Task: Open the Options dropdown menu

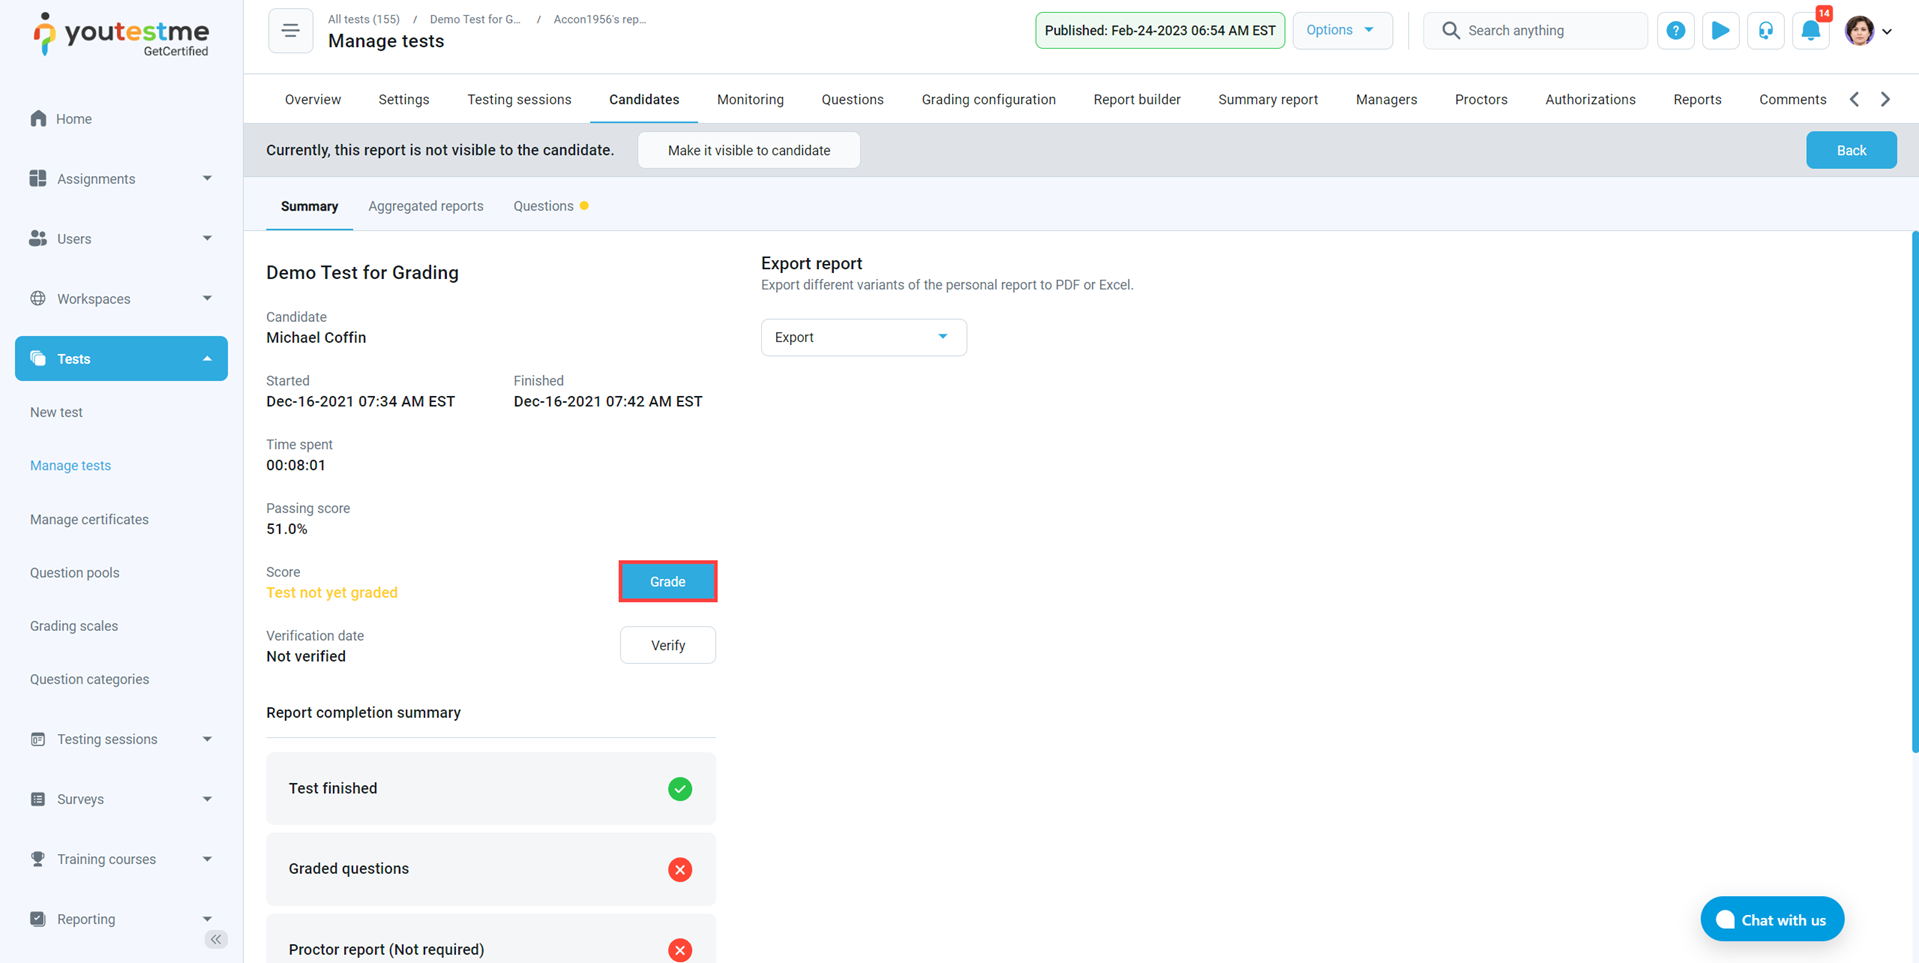Action: tap(1341, 30)
